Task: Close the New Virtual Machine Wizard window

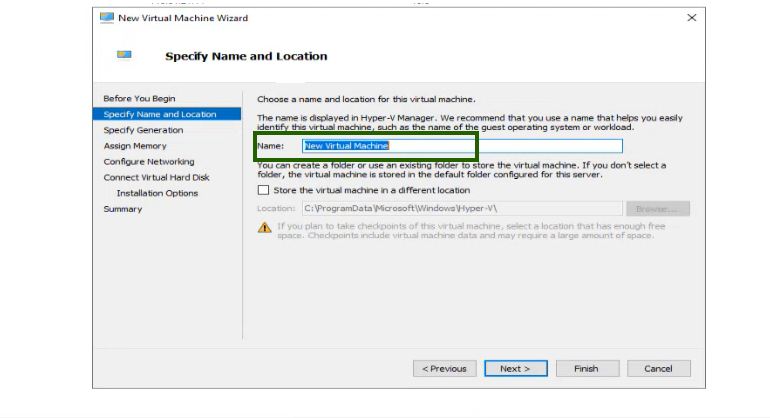Action: 691,18
